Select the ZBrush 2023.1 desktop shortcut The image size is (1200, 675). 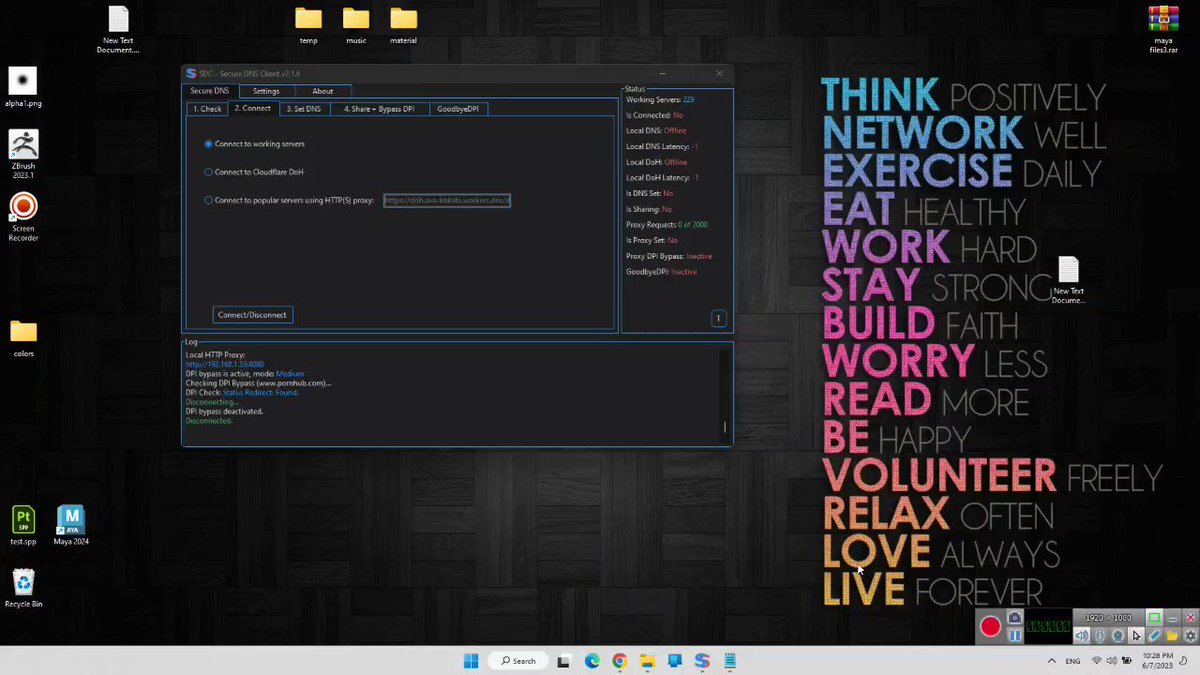click(23, 154)
